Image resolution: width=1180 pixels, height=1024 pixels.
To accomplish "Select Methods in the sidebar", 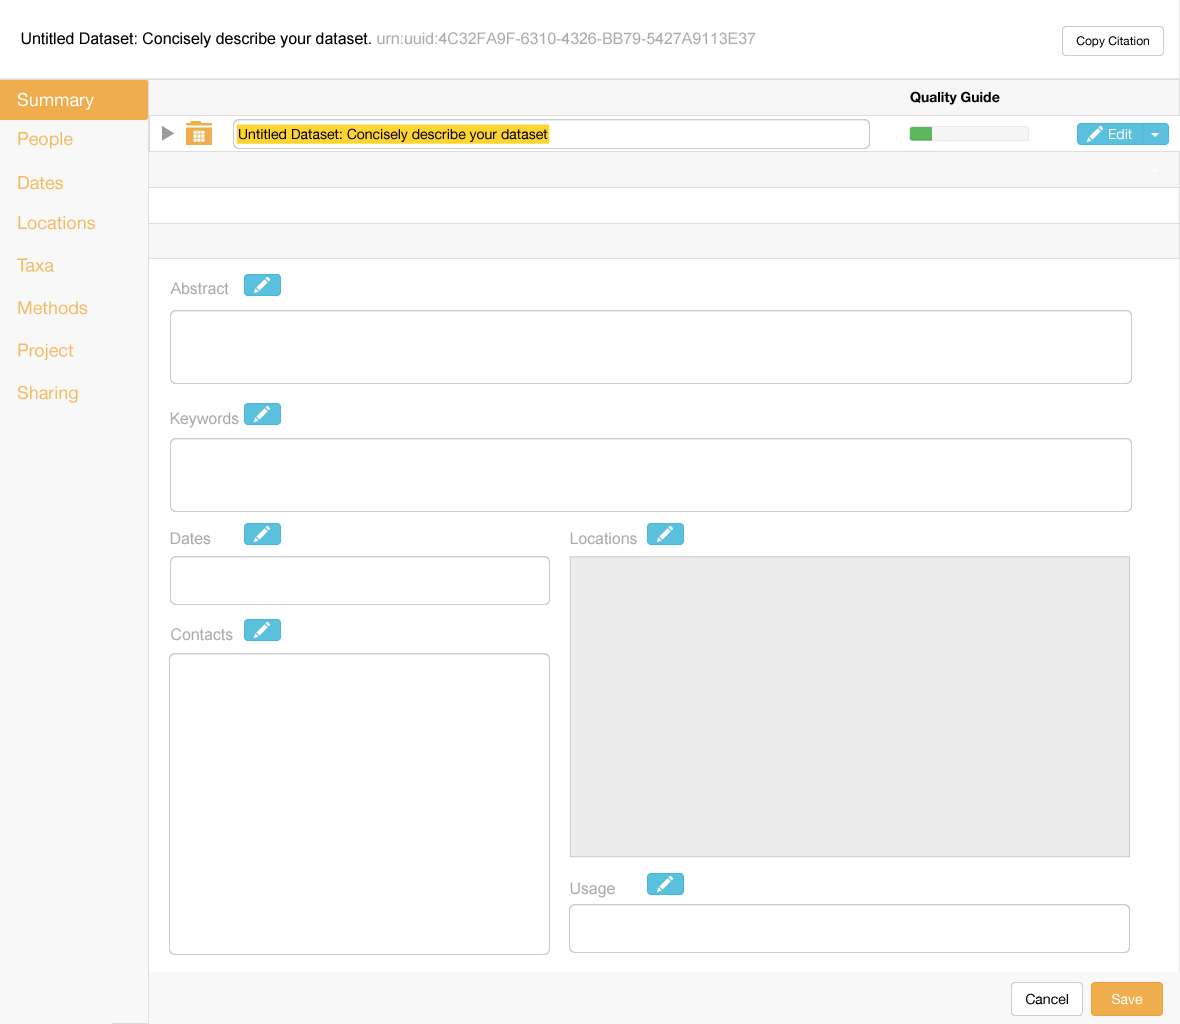I will coord(52,308).
